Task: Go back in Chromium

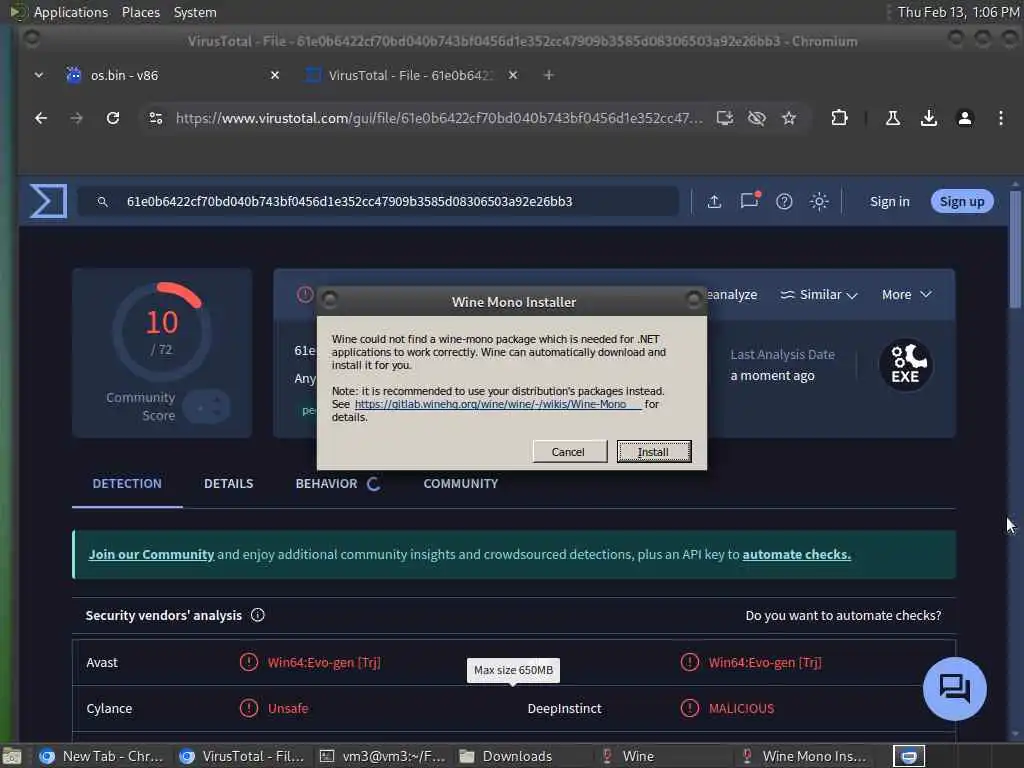Action: [41, 118]
